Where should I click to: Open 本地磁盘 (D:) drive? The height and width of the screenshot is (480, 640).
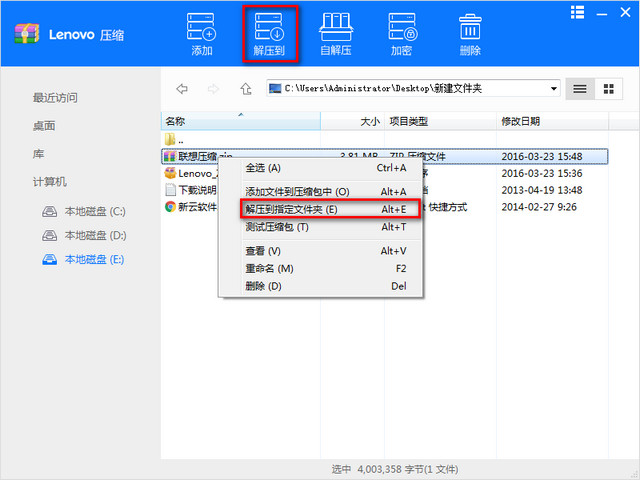[x=96, y=236]
